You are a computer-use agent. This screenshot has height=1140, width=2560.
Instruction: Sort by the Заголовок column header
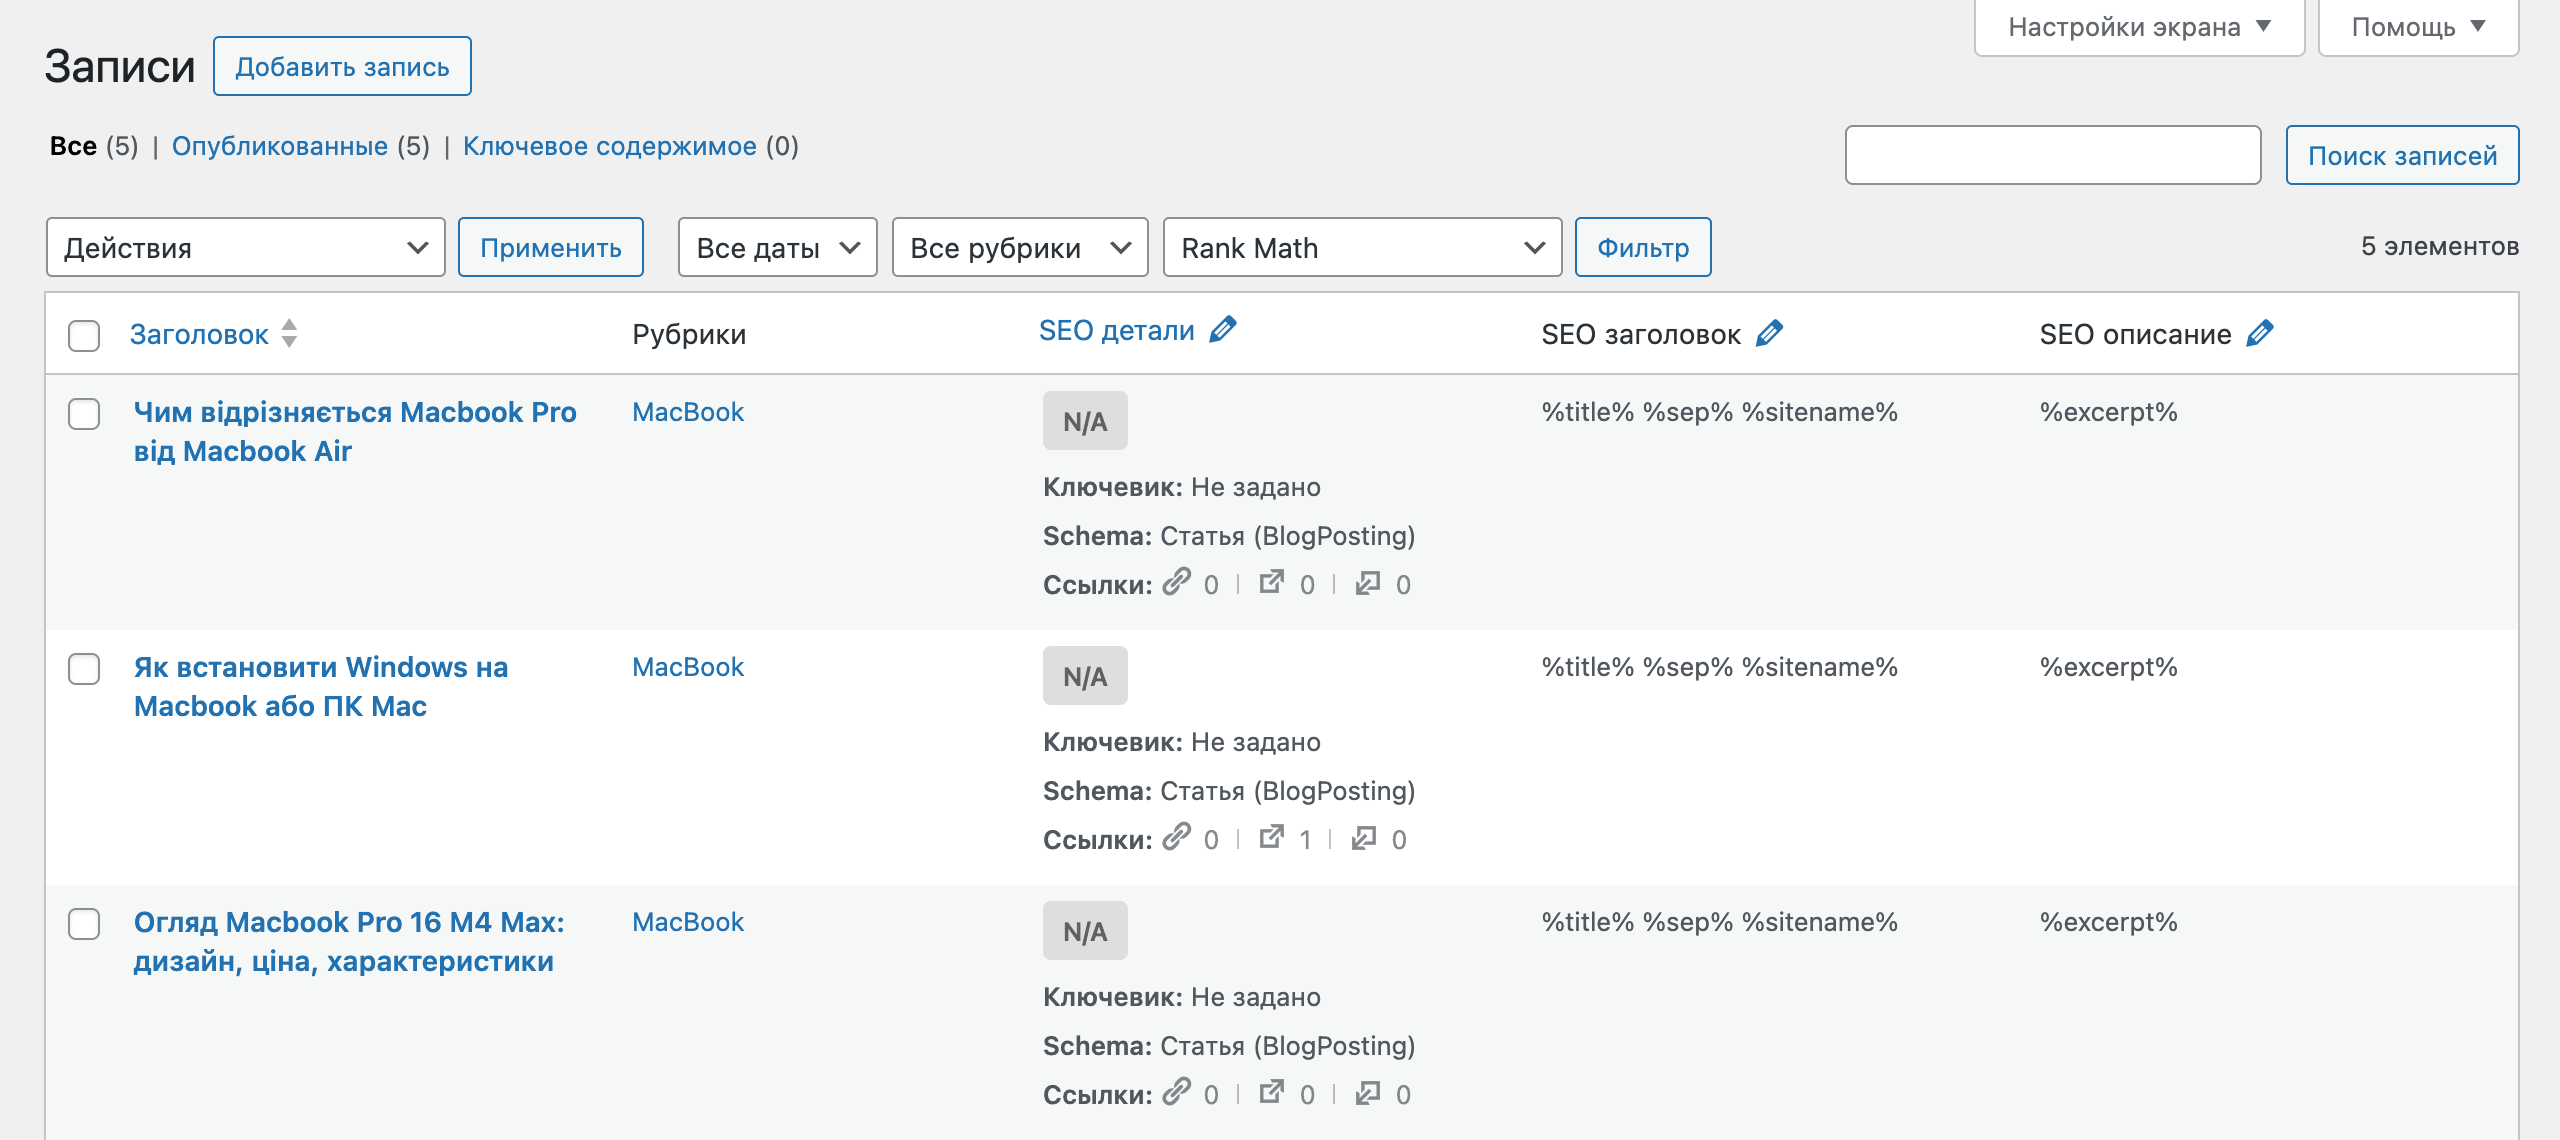pyautogui.click(x=199, y=334)
